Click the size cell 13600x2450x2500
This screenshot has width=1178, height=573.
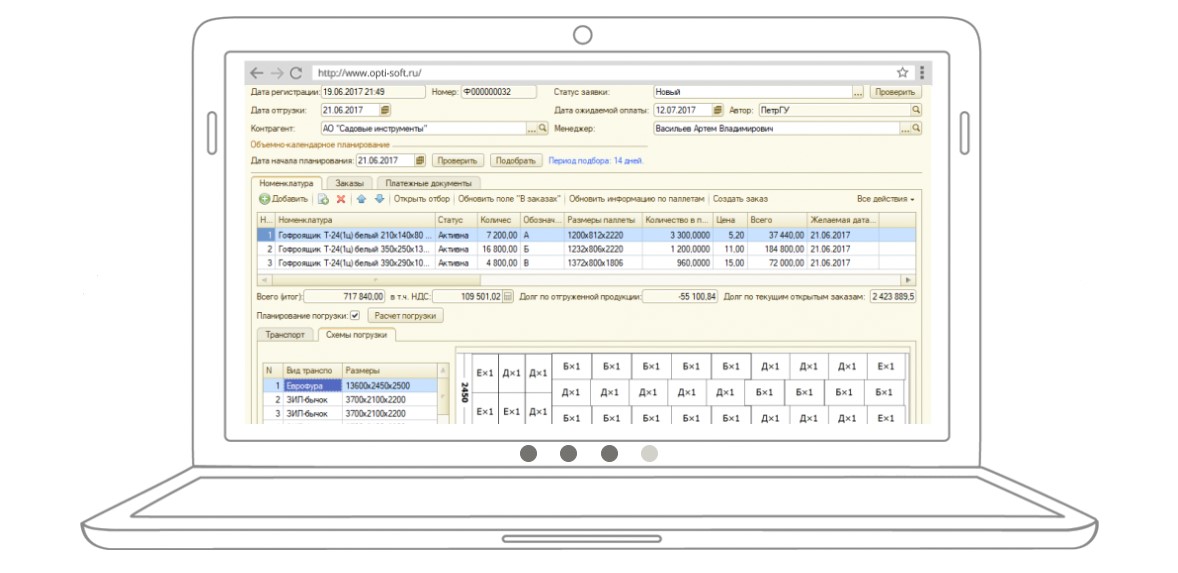tap(390, 385)
